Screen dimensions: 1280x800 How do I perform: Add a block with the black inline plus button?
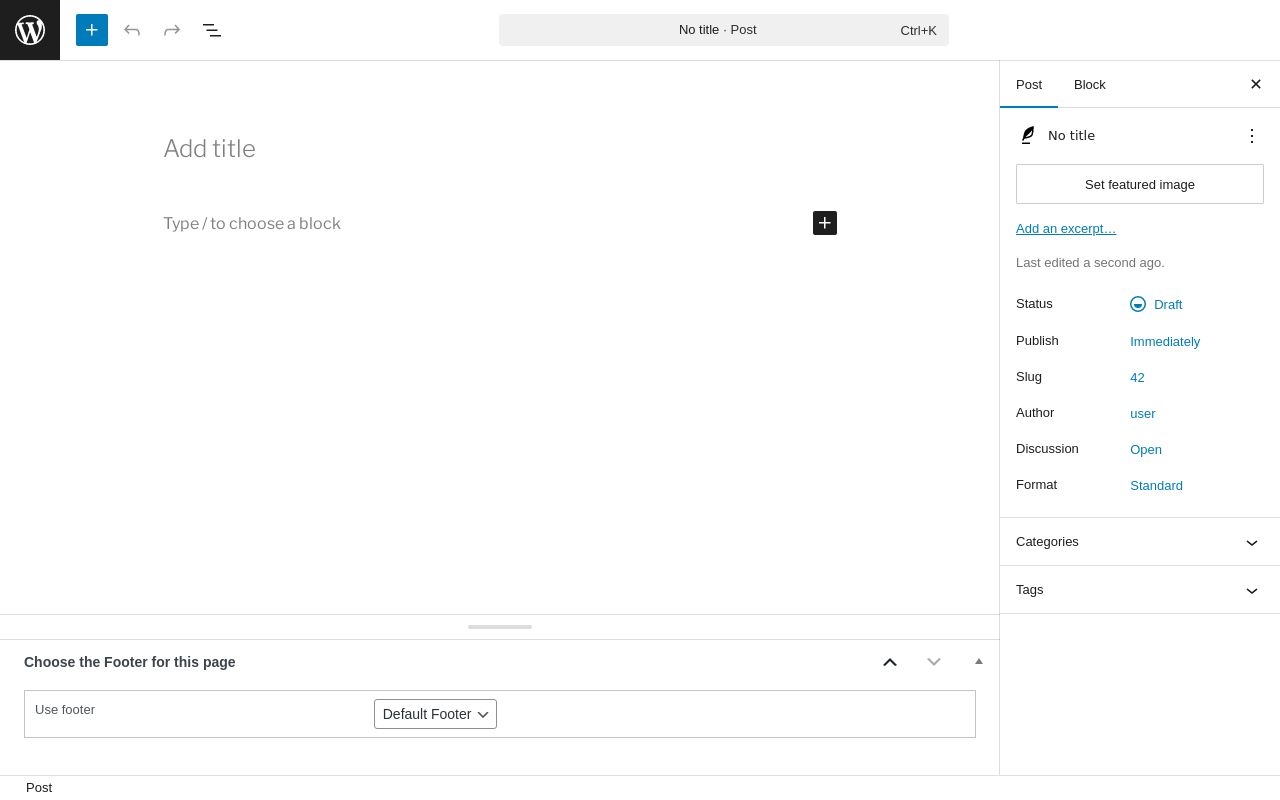(825, 223)
